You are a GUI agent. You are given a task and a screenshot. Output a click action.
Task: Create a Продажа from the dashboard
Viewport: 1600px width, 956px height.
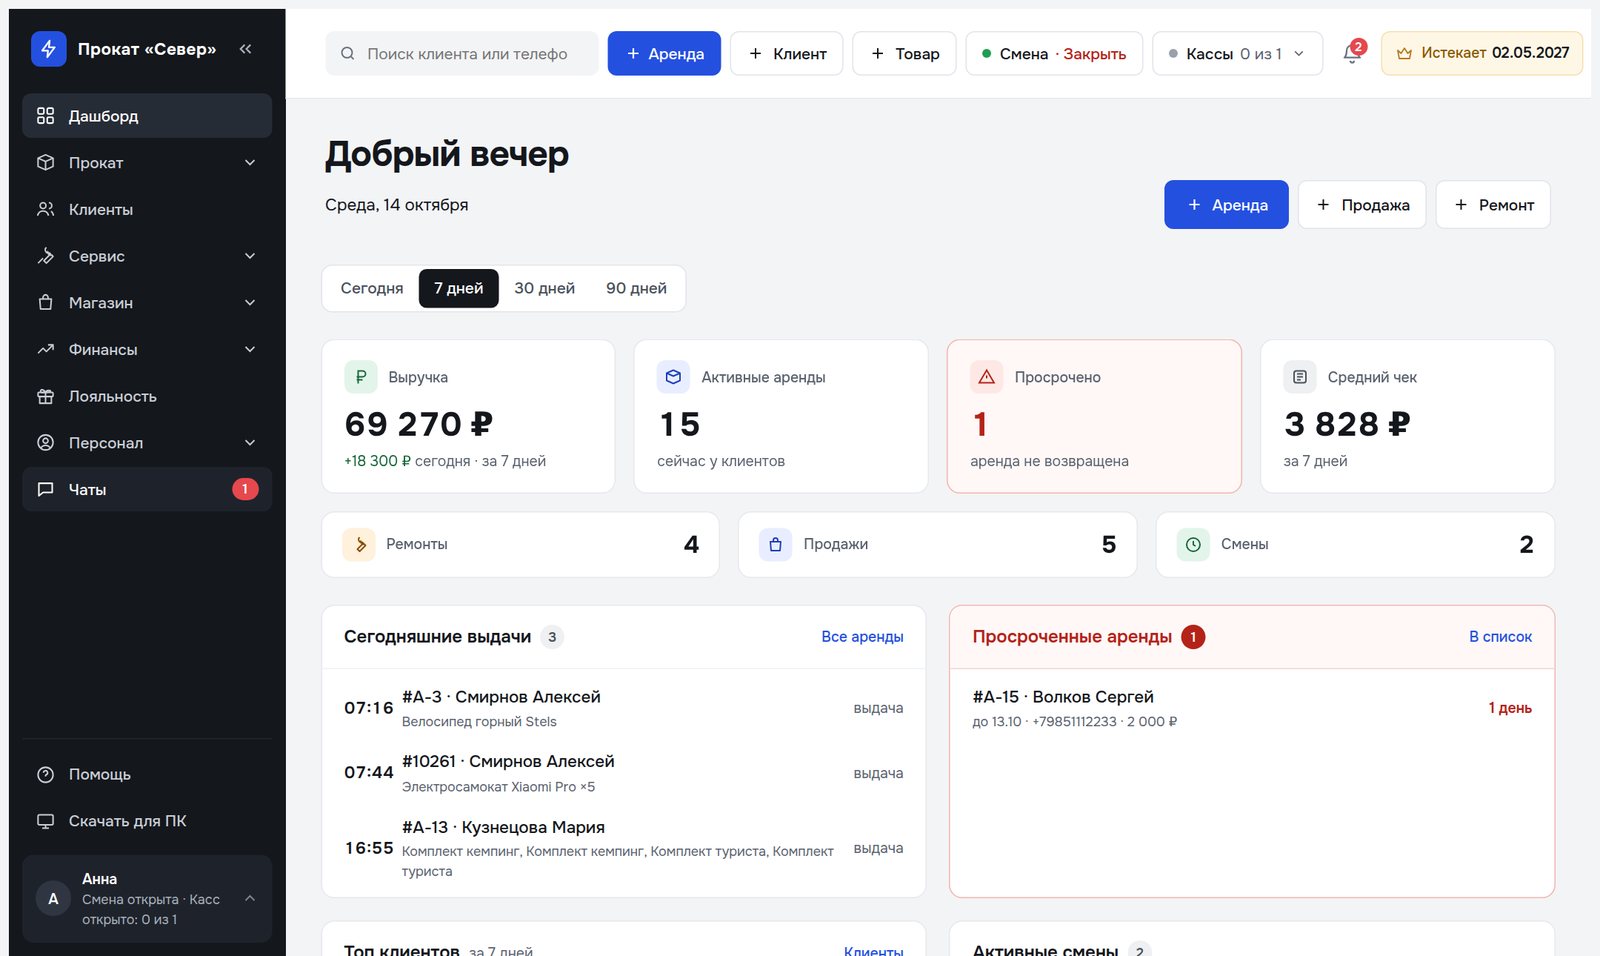click(x=1362, y=205)
